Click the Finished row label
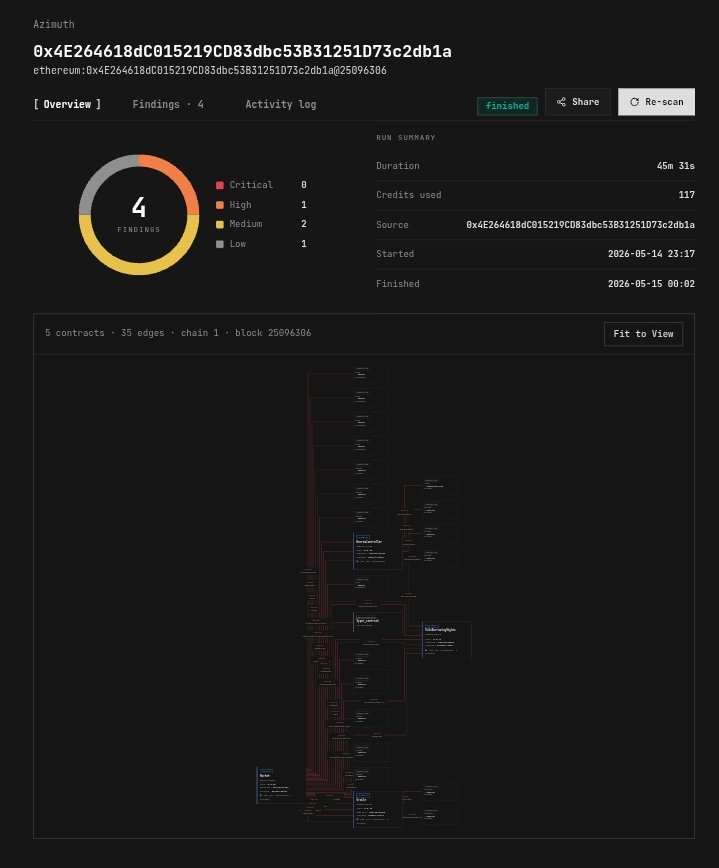Viewport: 719px width, 868px height. (398, 284)
